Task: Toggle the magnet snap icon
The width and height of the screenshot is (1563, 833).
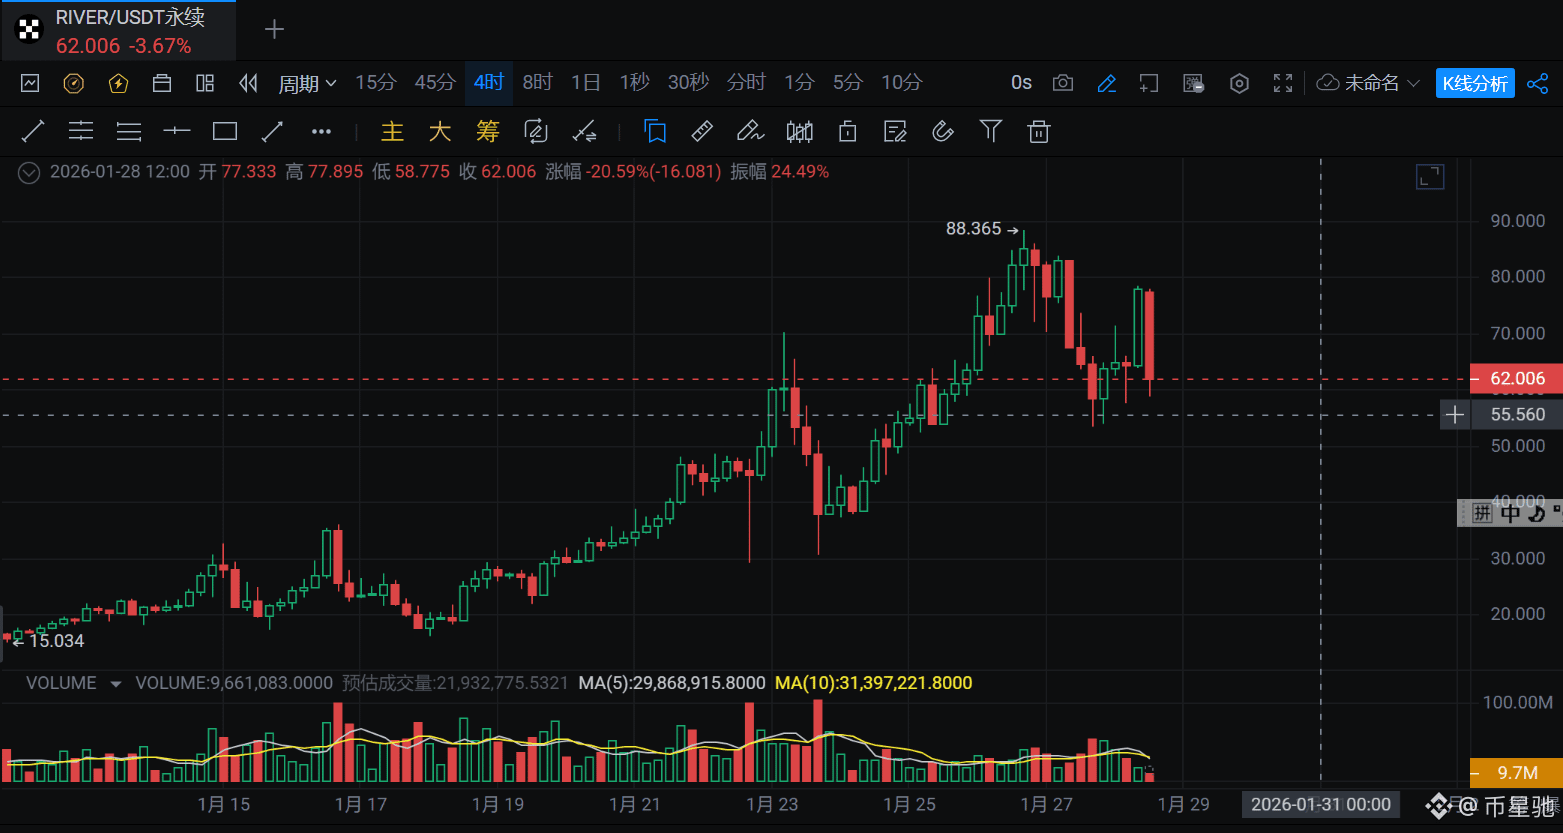Action: [943, 131]
